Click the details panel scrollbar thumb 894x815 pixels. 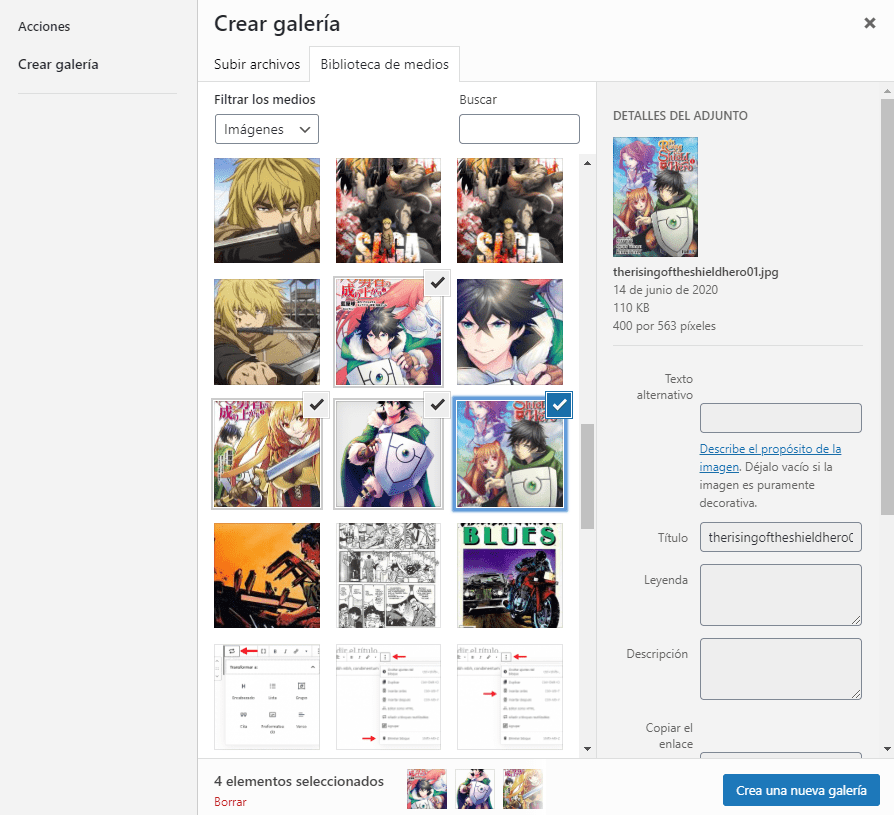[887, 307]
